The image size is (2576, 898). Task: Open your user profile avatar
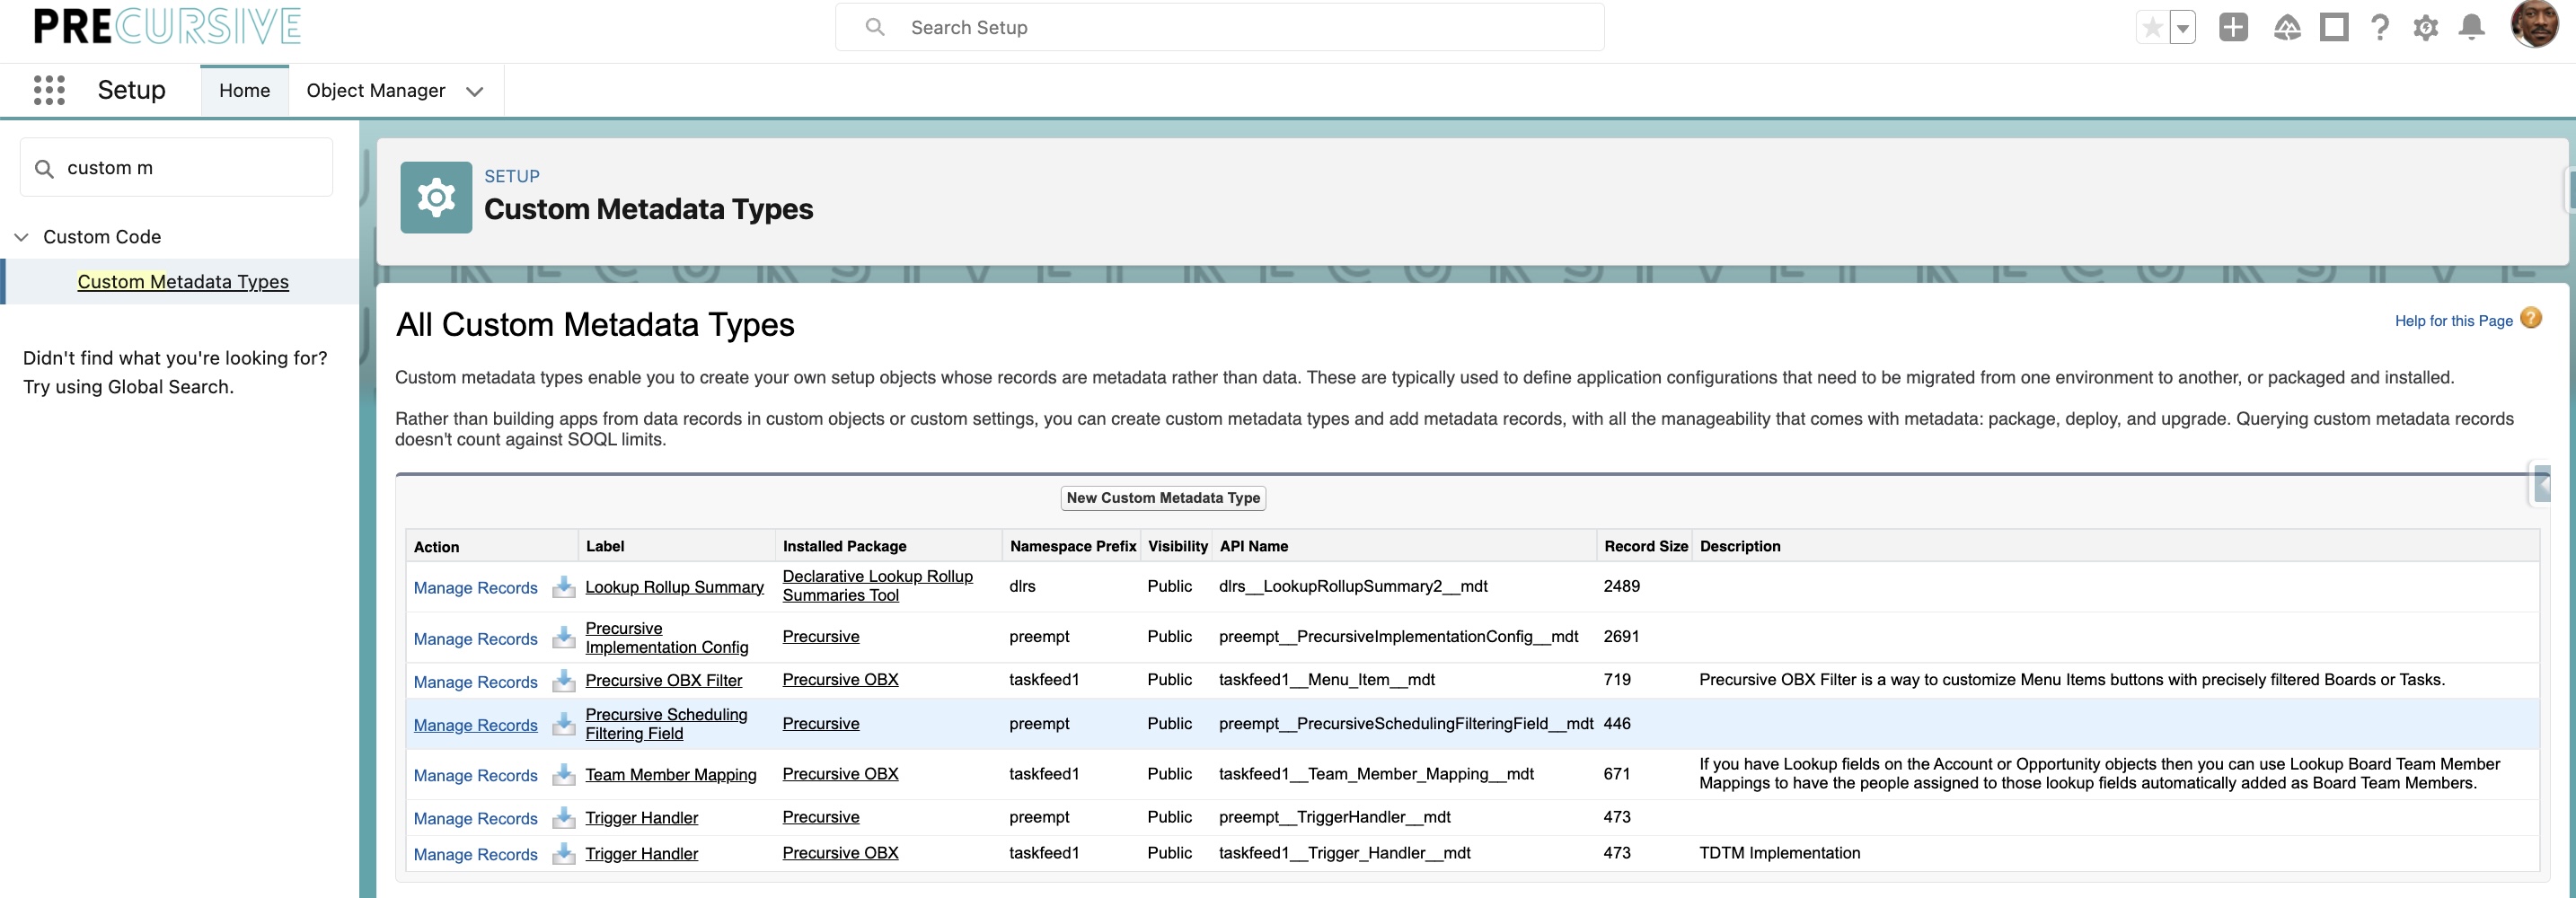coord(2537,25)
